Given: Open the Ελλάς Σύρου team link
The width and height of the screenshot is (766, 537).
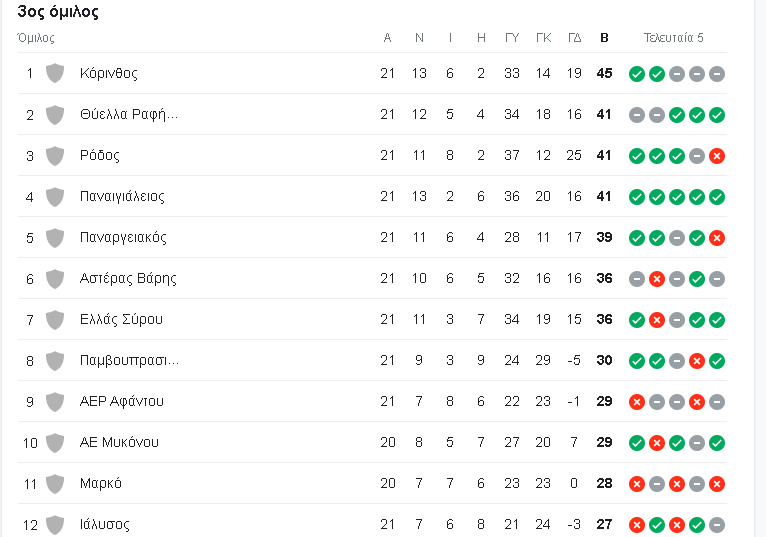Looking at the screenshot, I should tap(121, 320).
